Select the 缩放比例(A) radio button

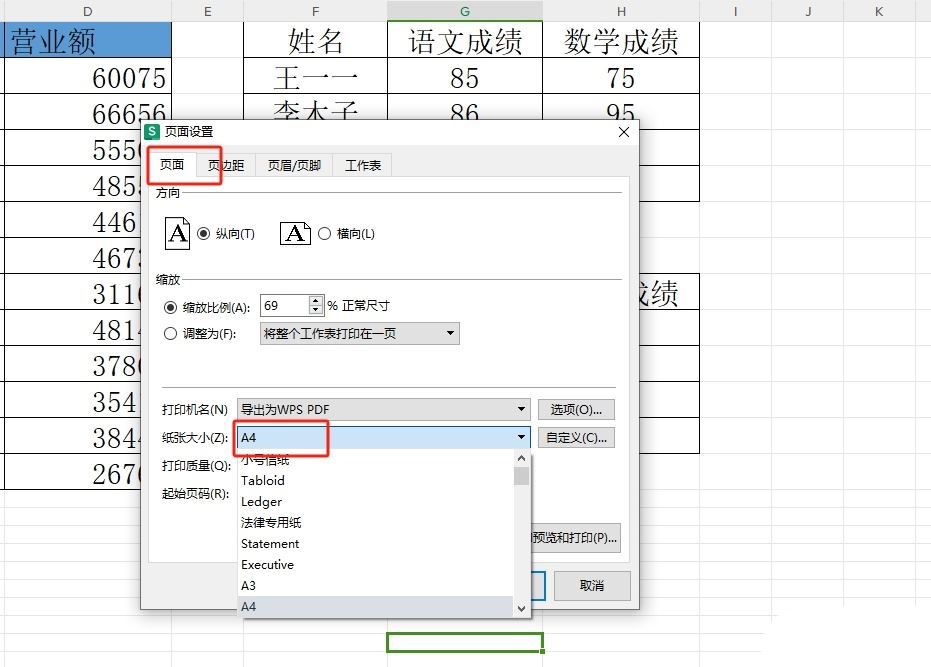tap(170, 307)
